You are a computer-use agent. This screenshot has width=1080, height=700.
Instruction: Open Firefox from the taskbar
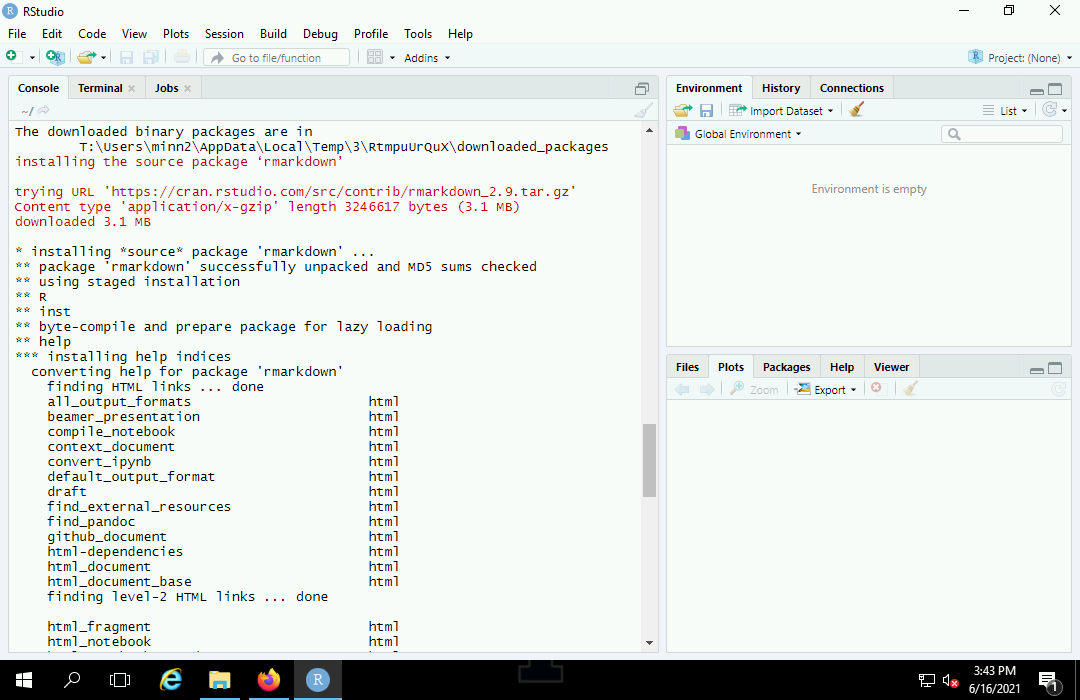[269, 680]
